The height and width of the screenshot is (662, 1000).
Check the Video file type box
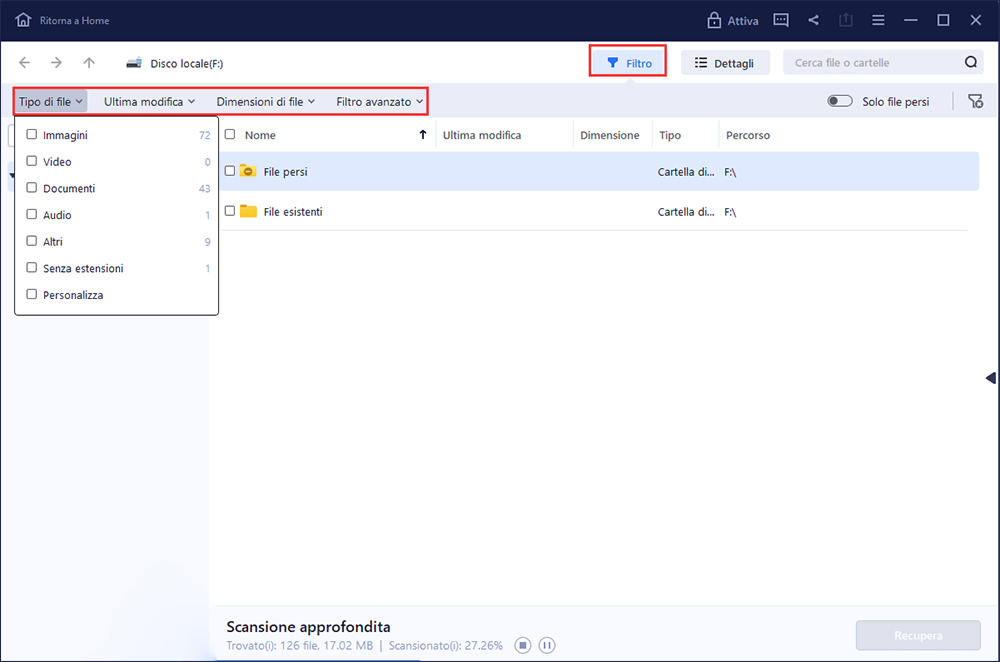tap(31, 161)
